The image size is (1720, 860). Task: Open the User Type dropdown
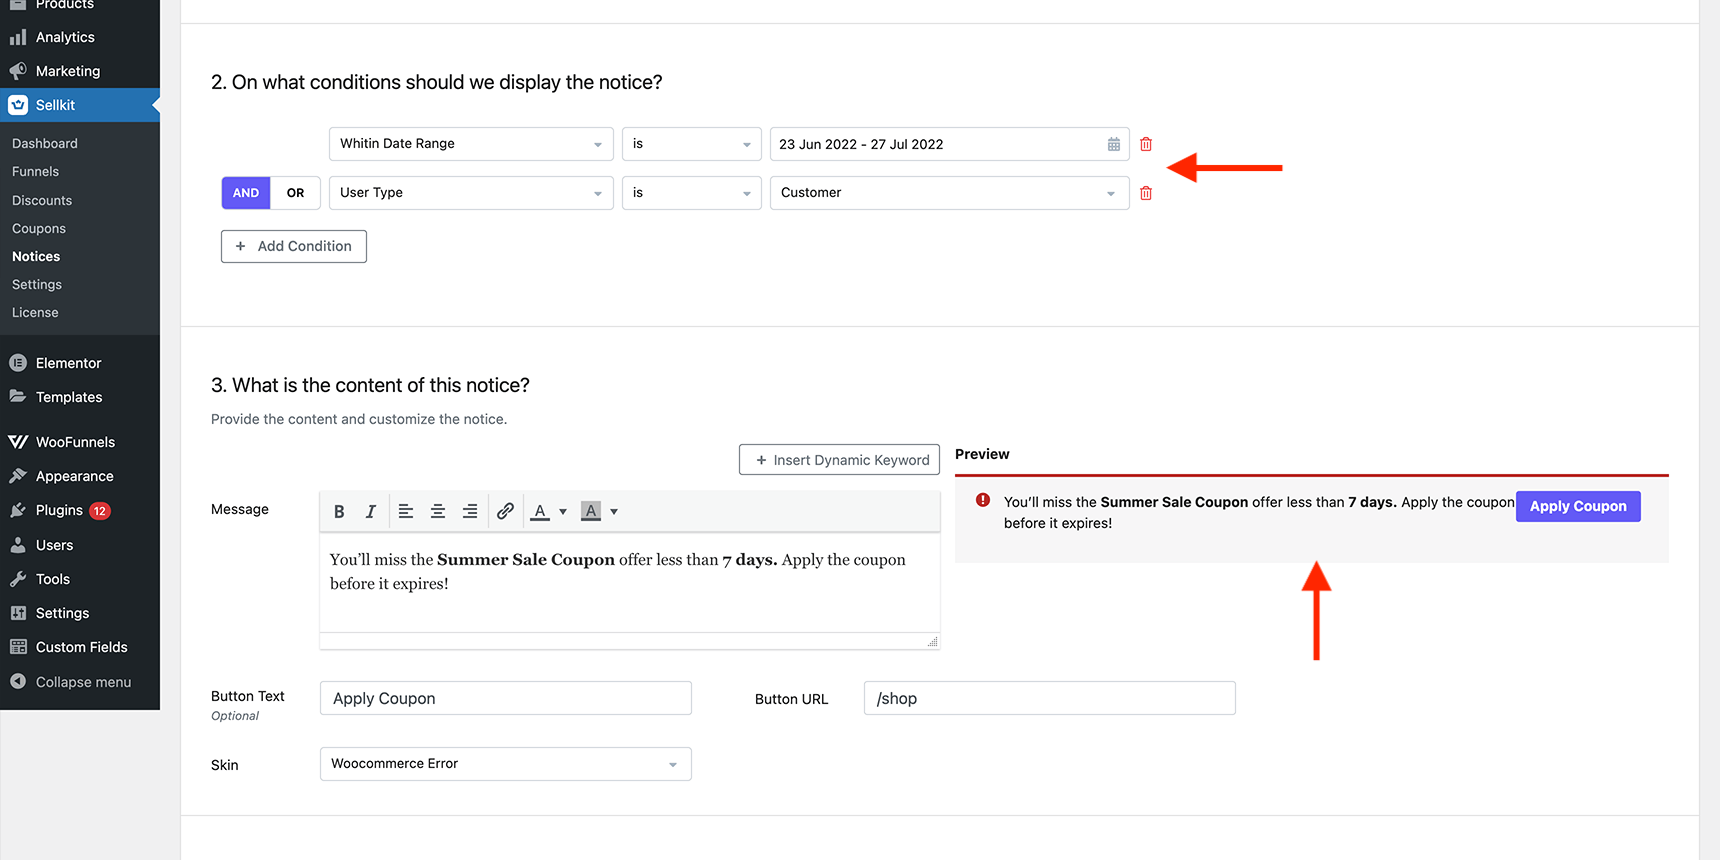471,193
